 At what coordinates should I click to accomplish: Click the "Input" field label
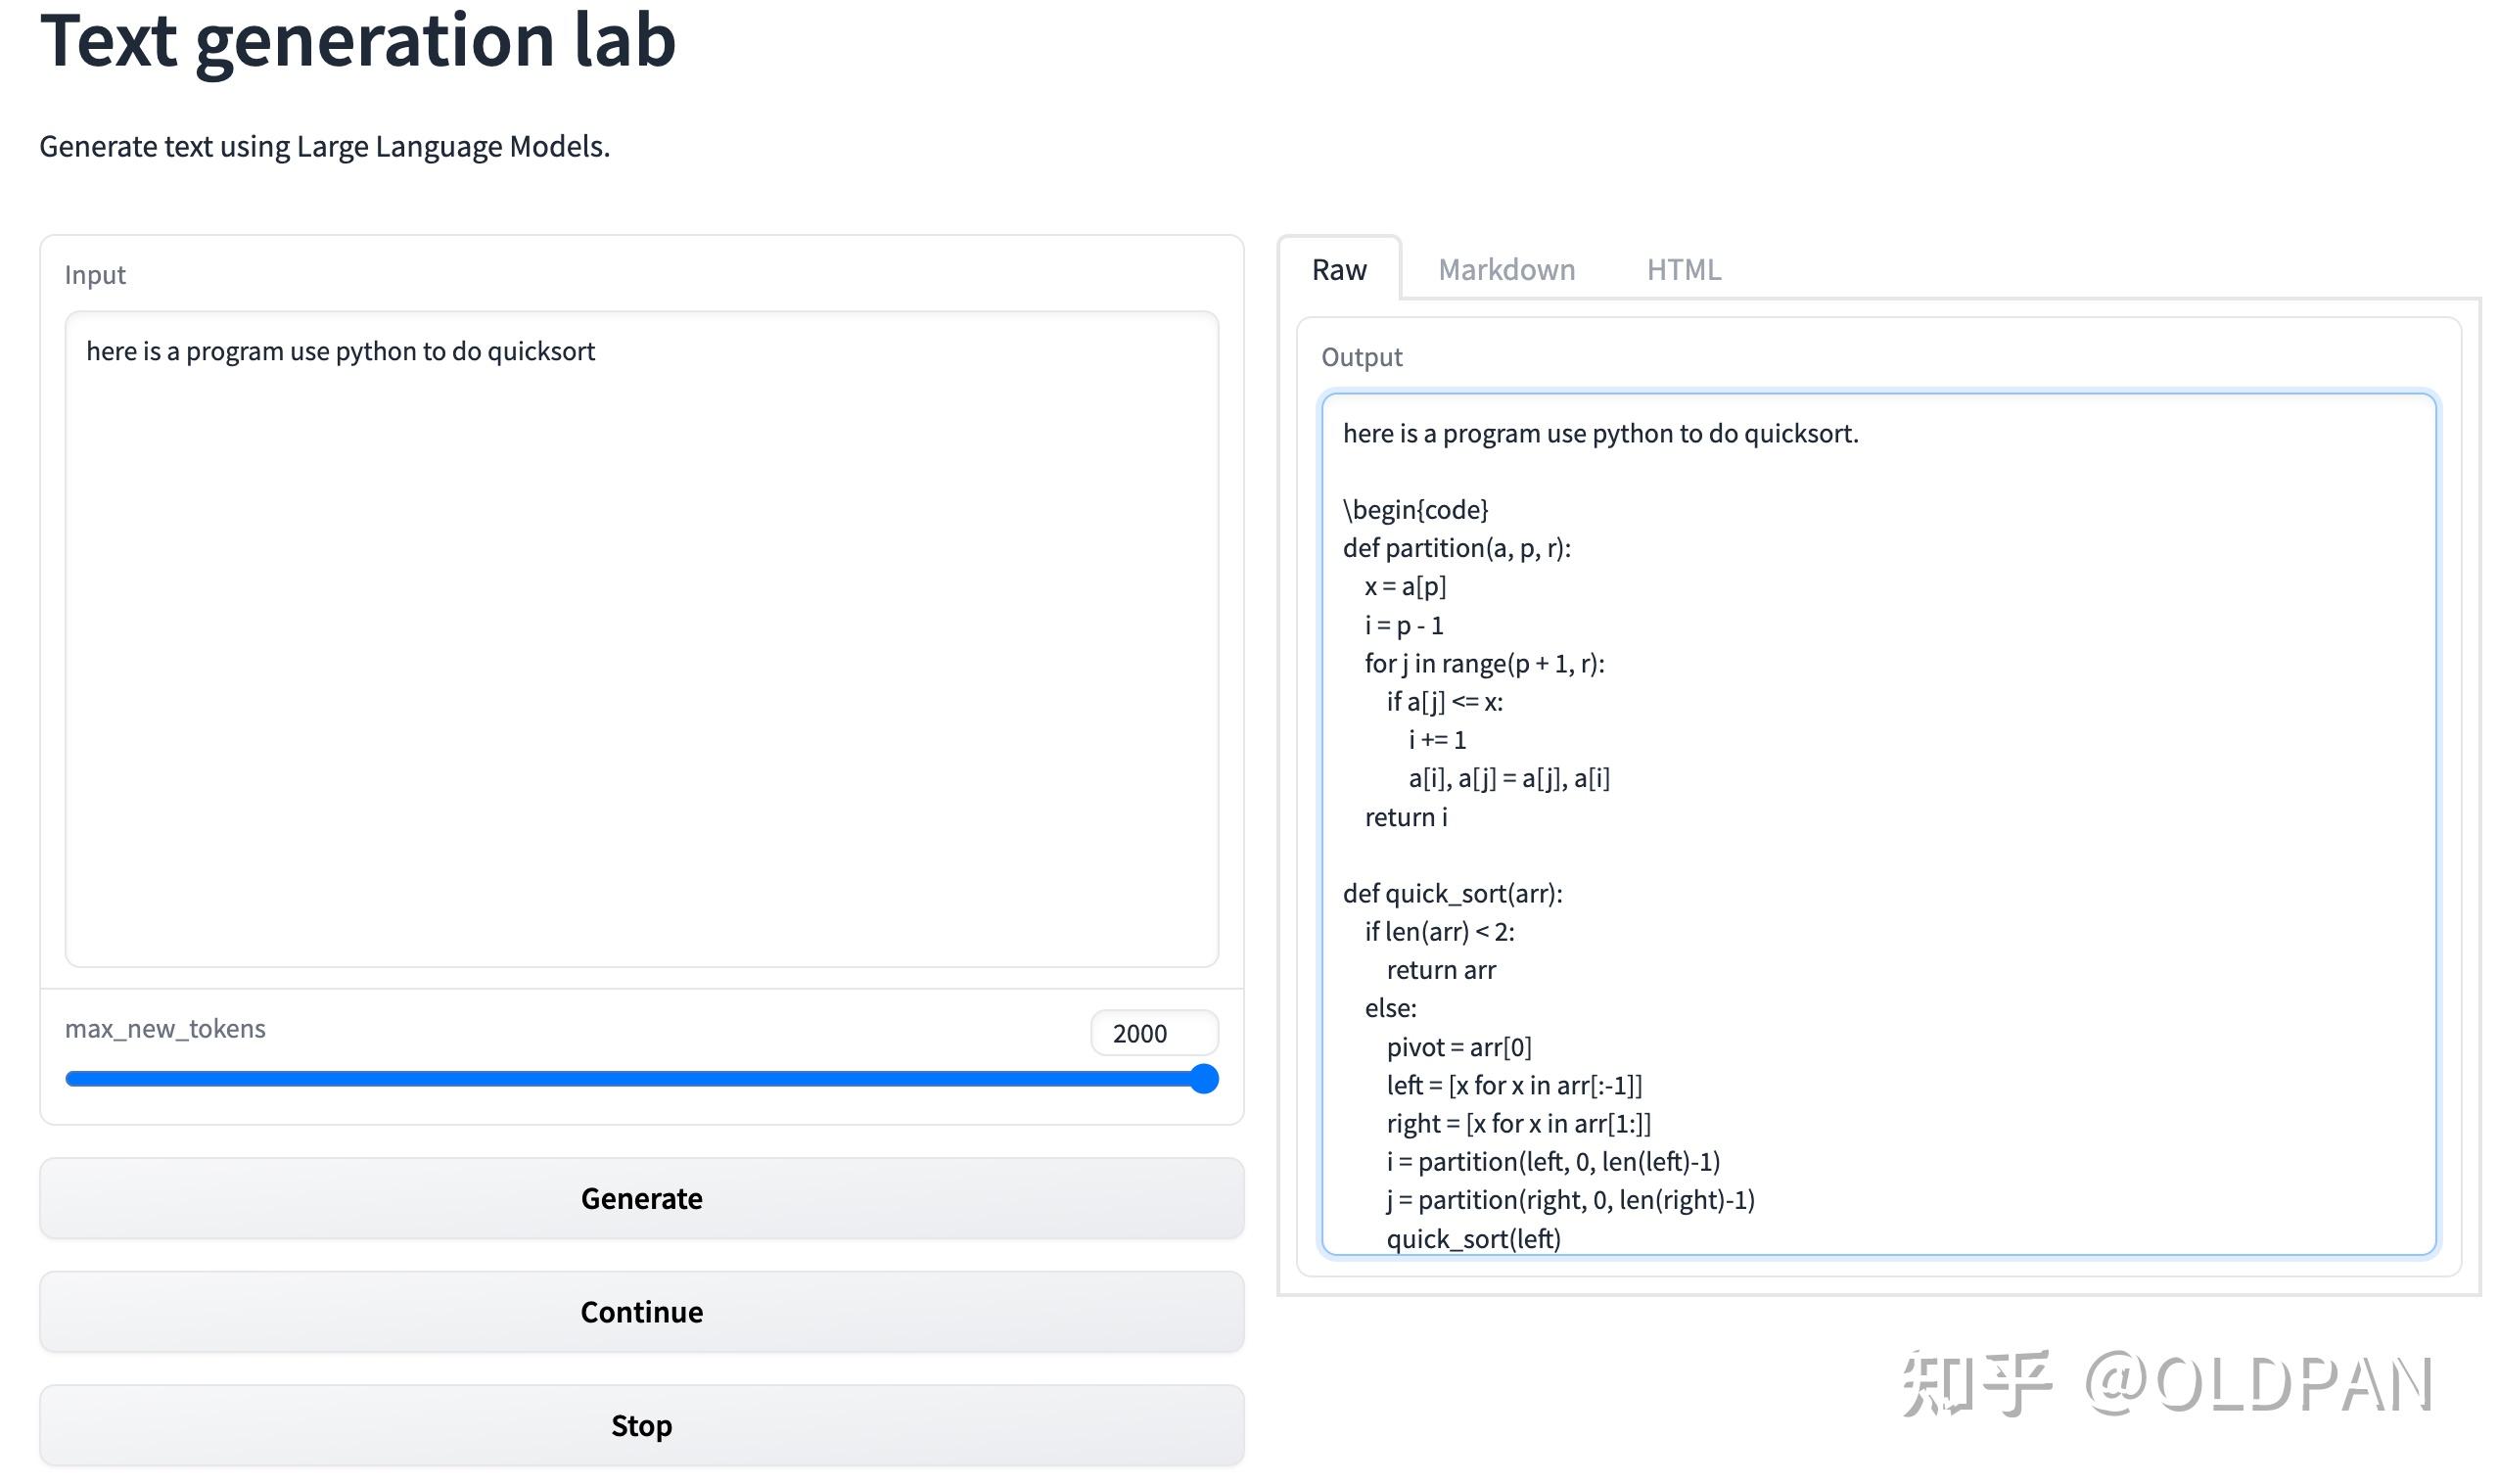pyautogui.click(x=95, y=275)
